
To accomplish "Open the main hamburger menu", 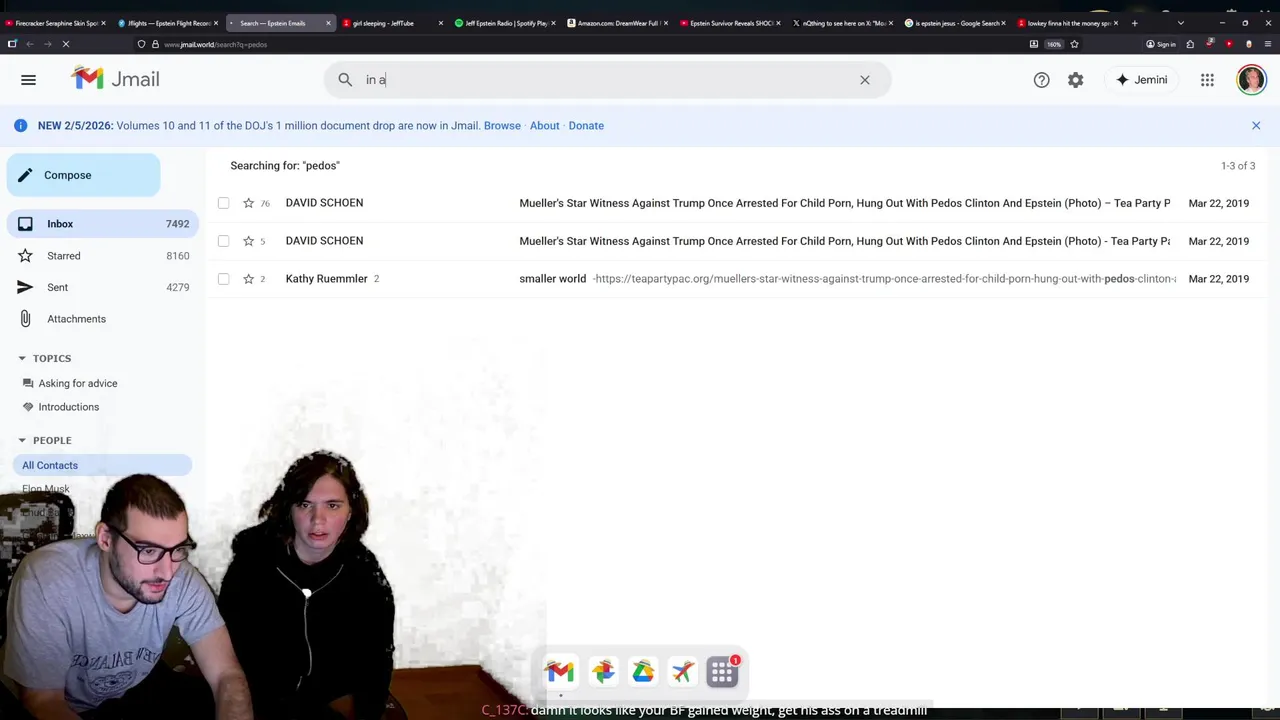I will (x=28, y=80).
